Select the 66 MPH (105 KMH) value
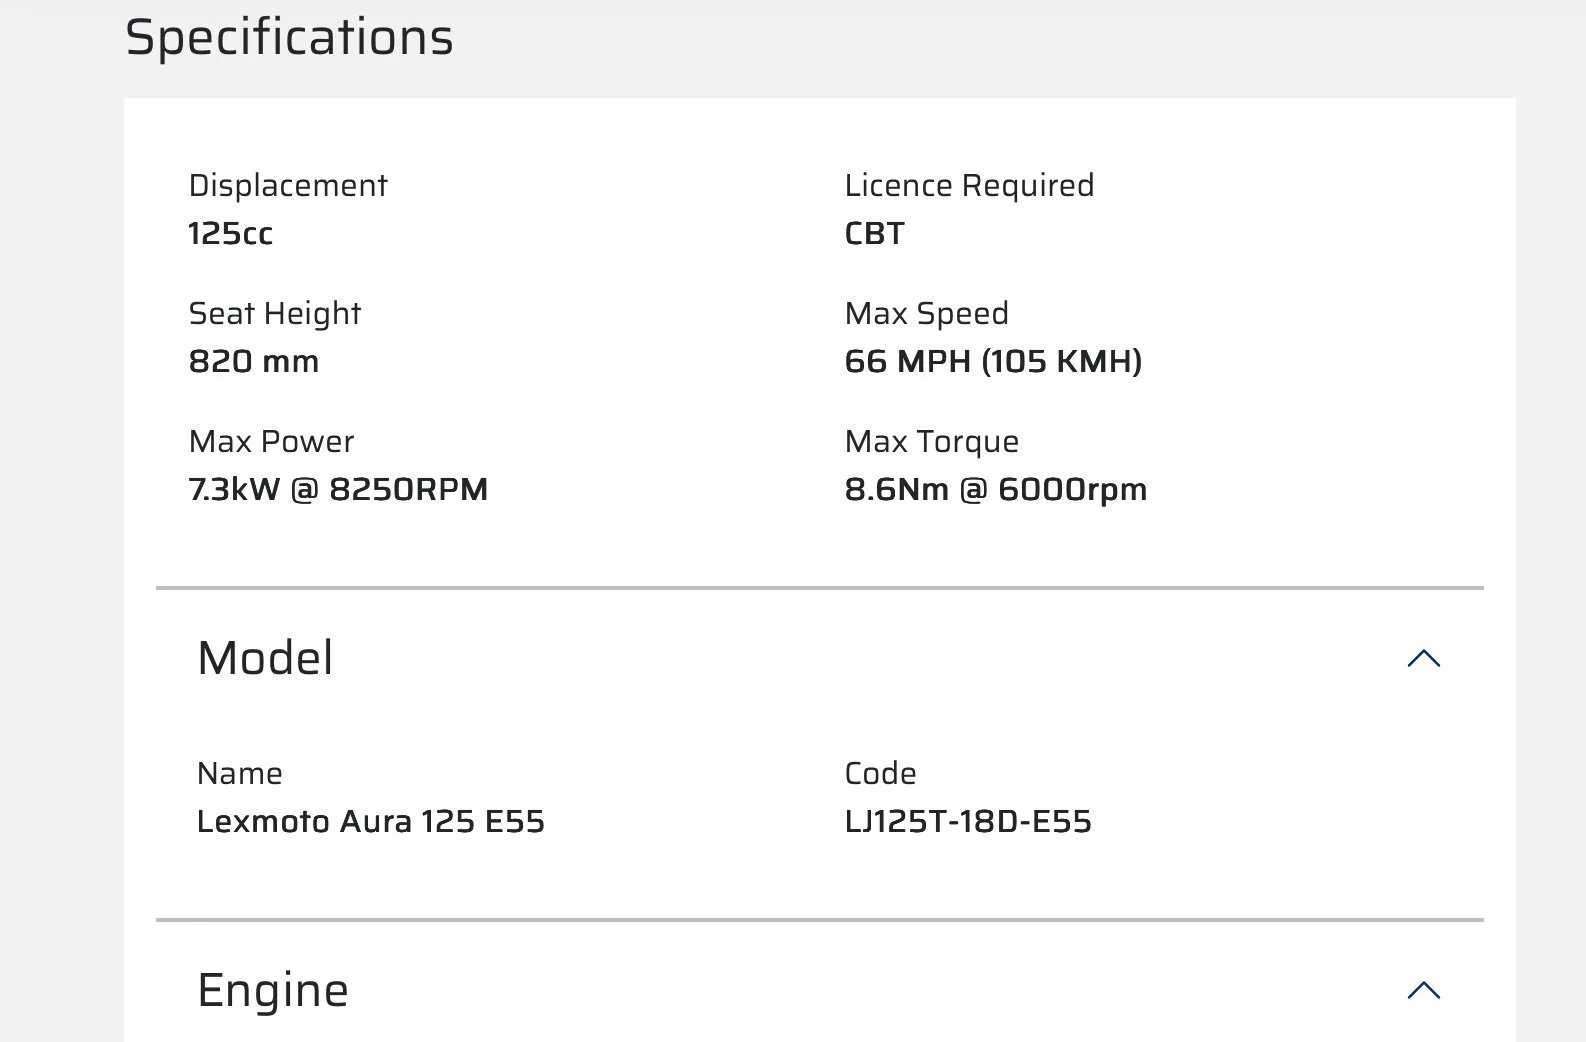 [992, 361]
